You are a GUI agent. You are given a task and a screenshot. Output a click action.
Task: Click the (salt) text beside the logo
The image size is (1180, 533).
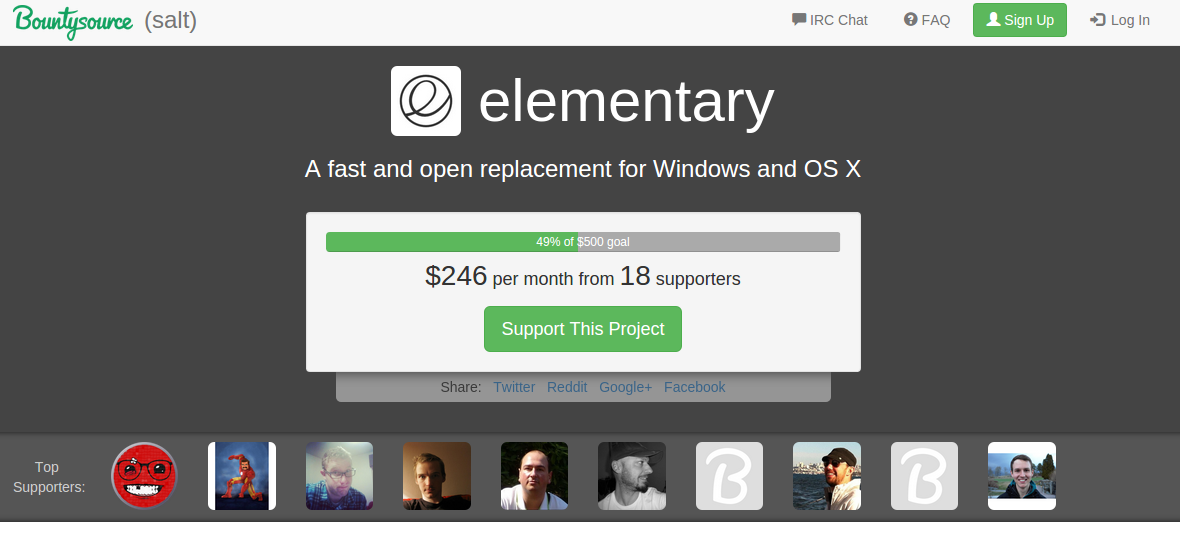[171, 20]
